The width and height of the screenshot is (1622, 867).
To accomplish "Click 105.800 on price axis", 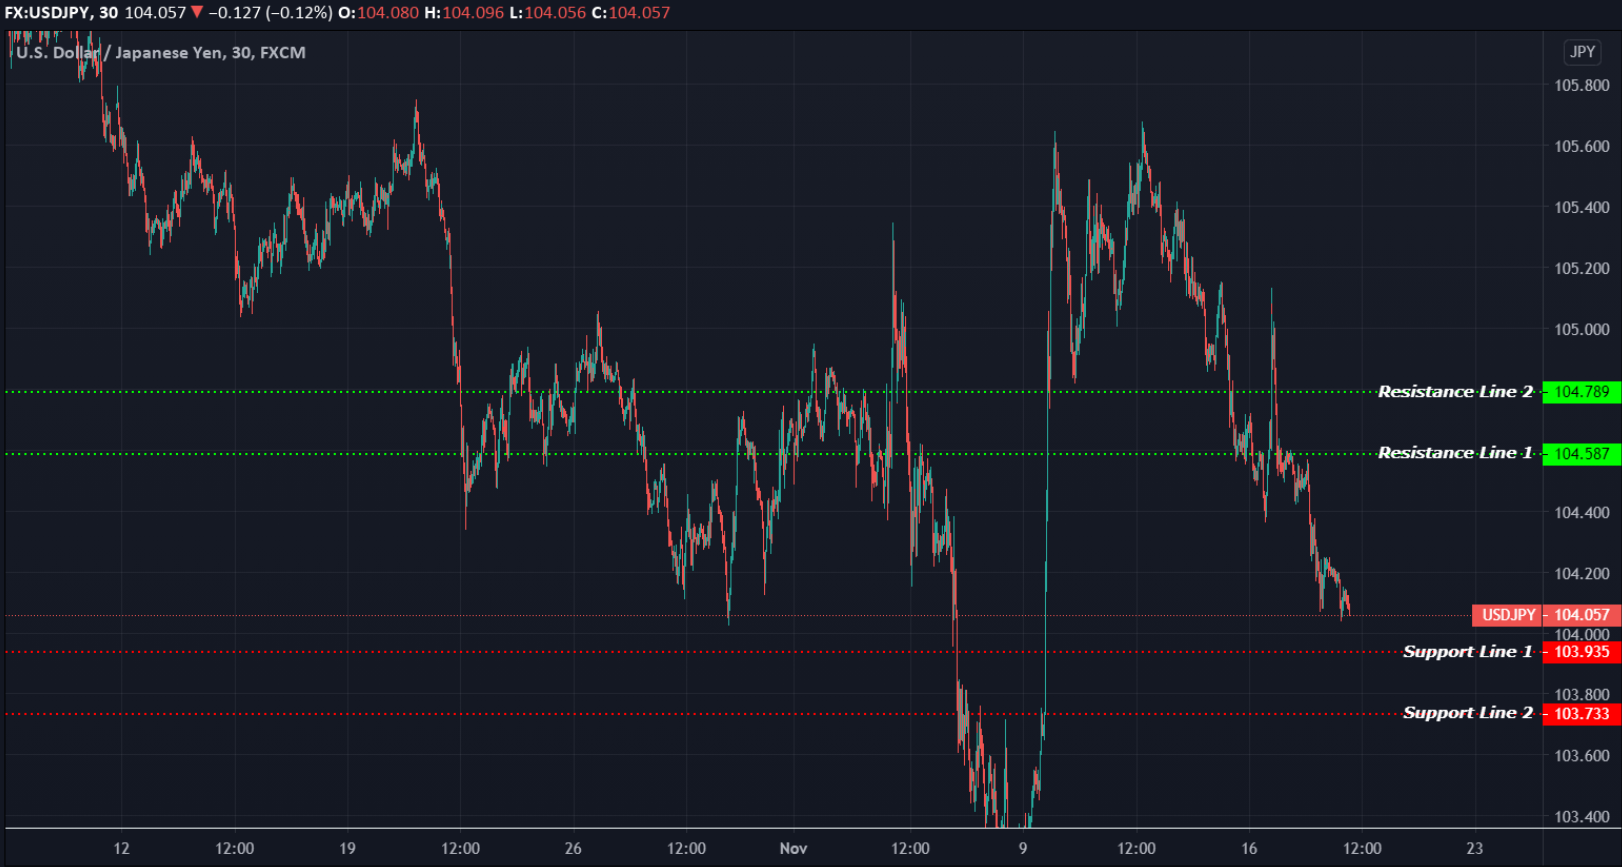I will (1582, 85).
